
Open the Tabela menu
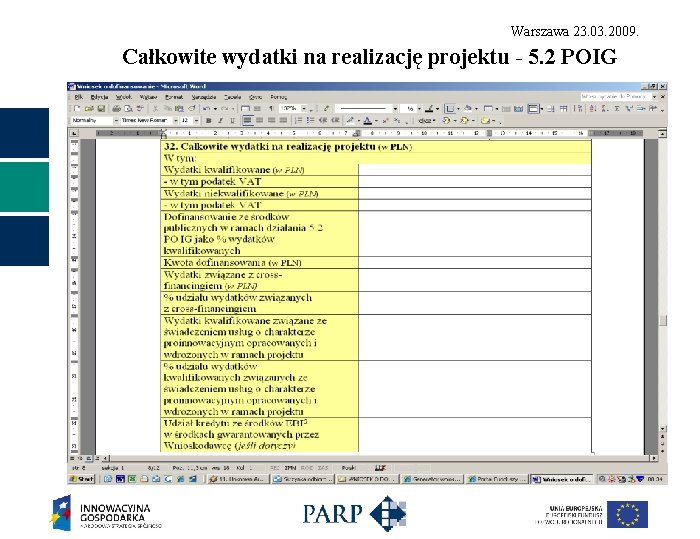pos(233,96)
